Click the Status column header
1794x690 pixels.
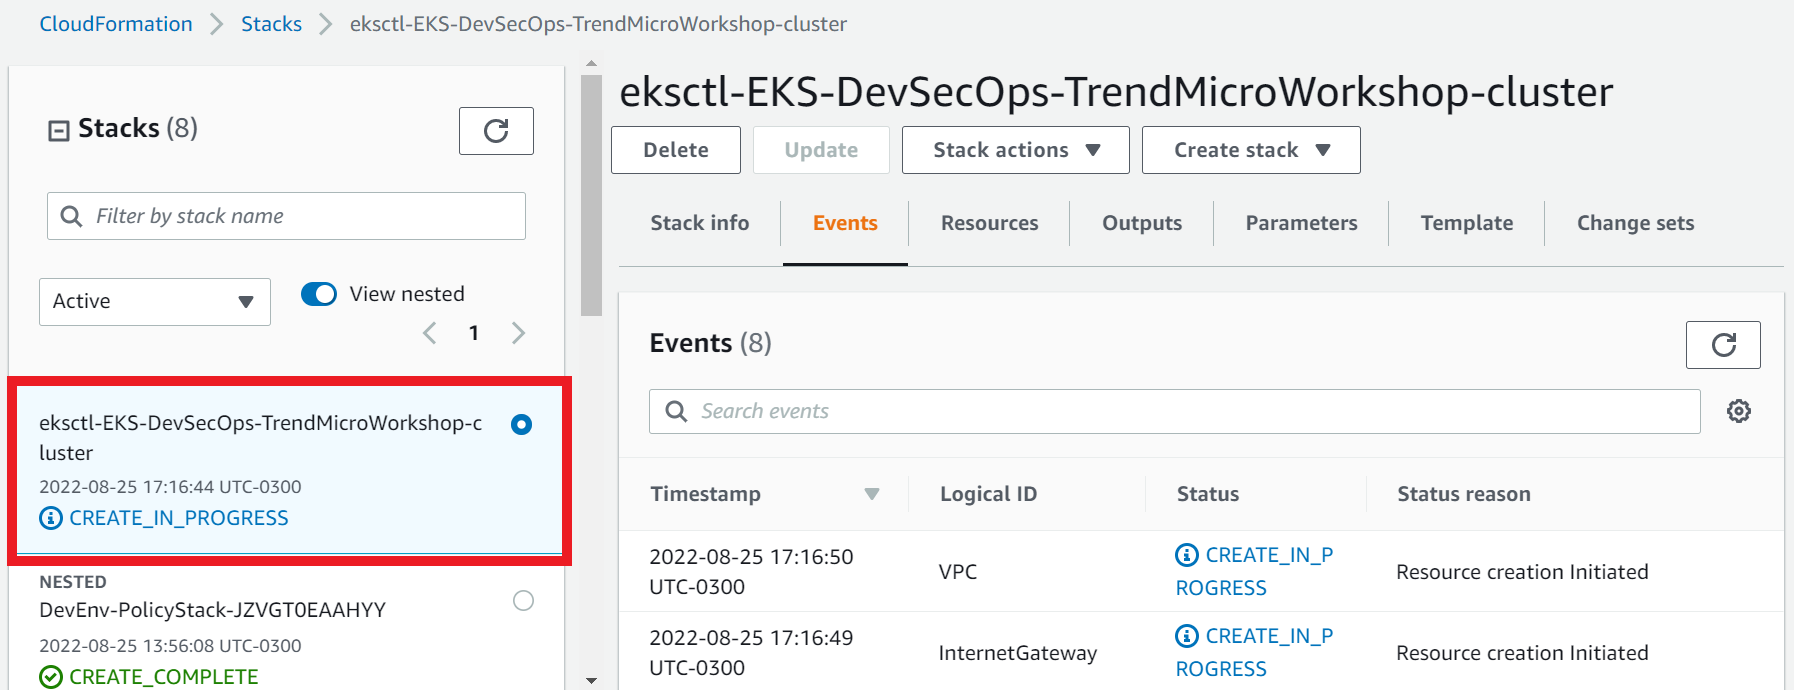1208,494
